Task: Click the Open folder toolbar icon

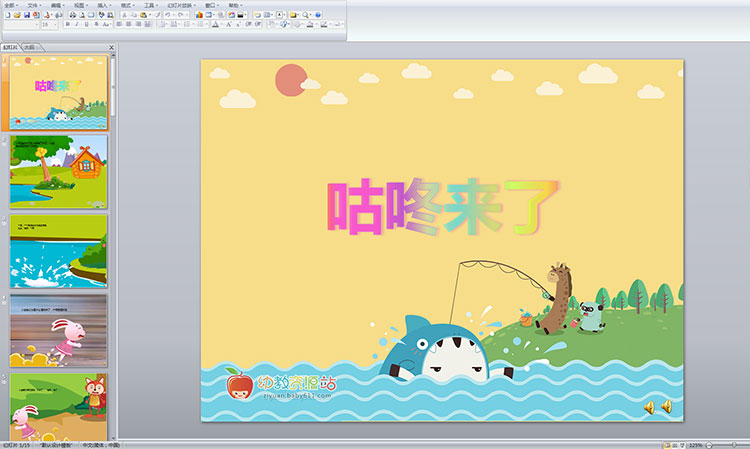Action: pyautogui.click(x=17, y=15)
